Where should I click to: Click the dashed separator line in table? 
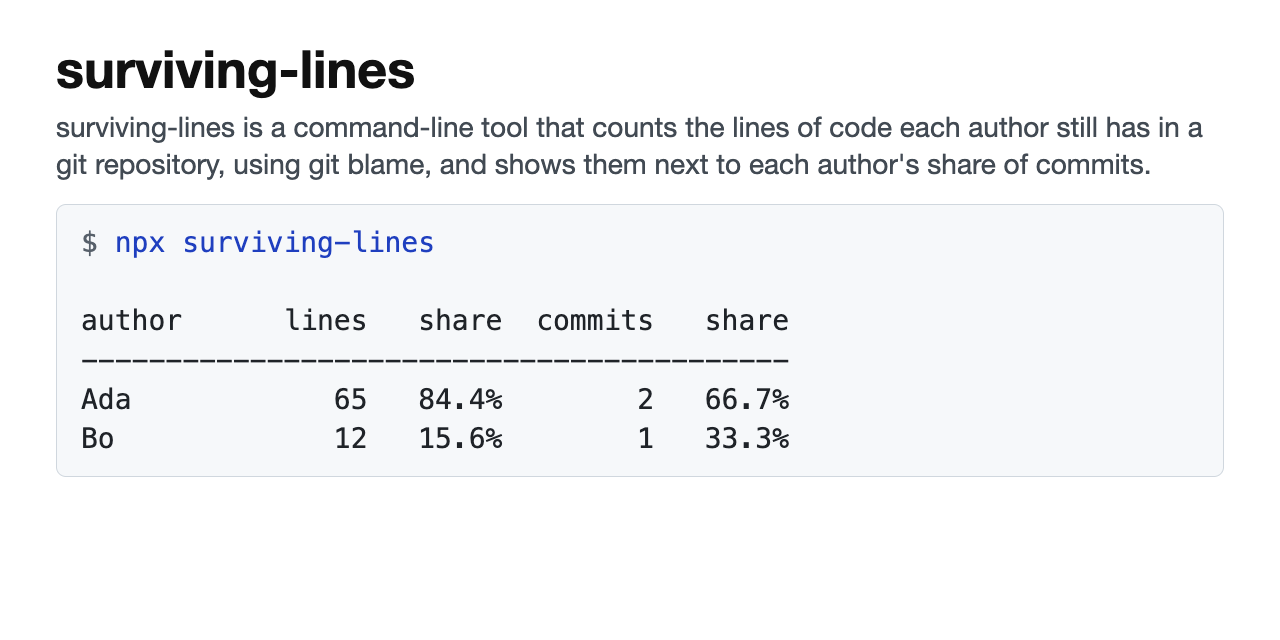pyautogui.click(x=435, y=360)
